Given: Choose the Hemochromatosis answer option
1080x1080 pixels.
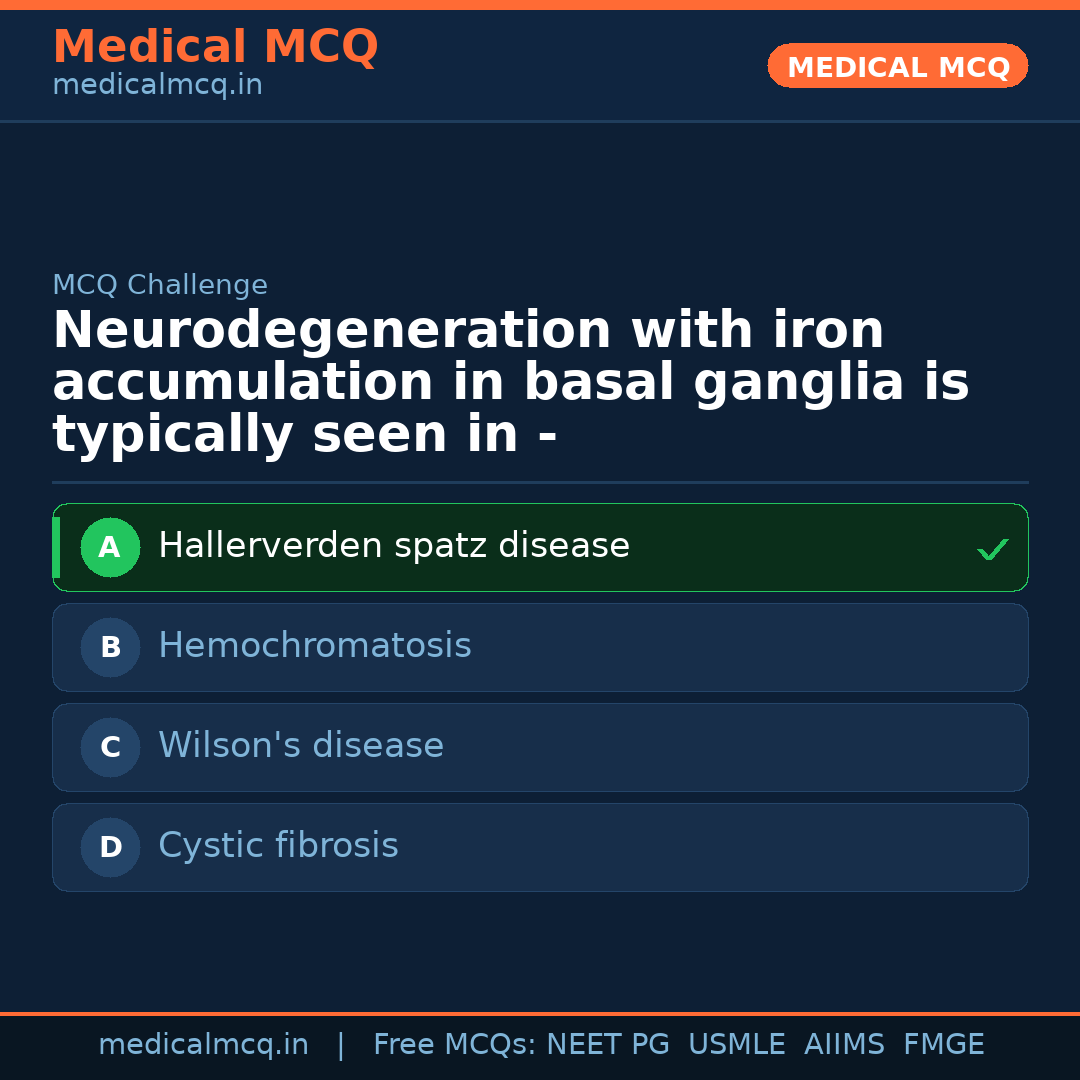Looking at the screenshot, I should coord(315,646).
